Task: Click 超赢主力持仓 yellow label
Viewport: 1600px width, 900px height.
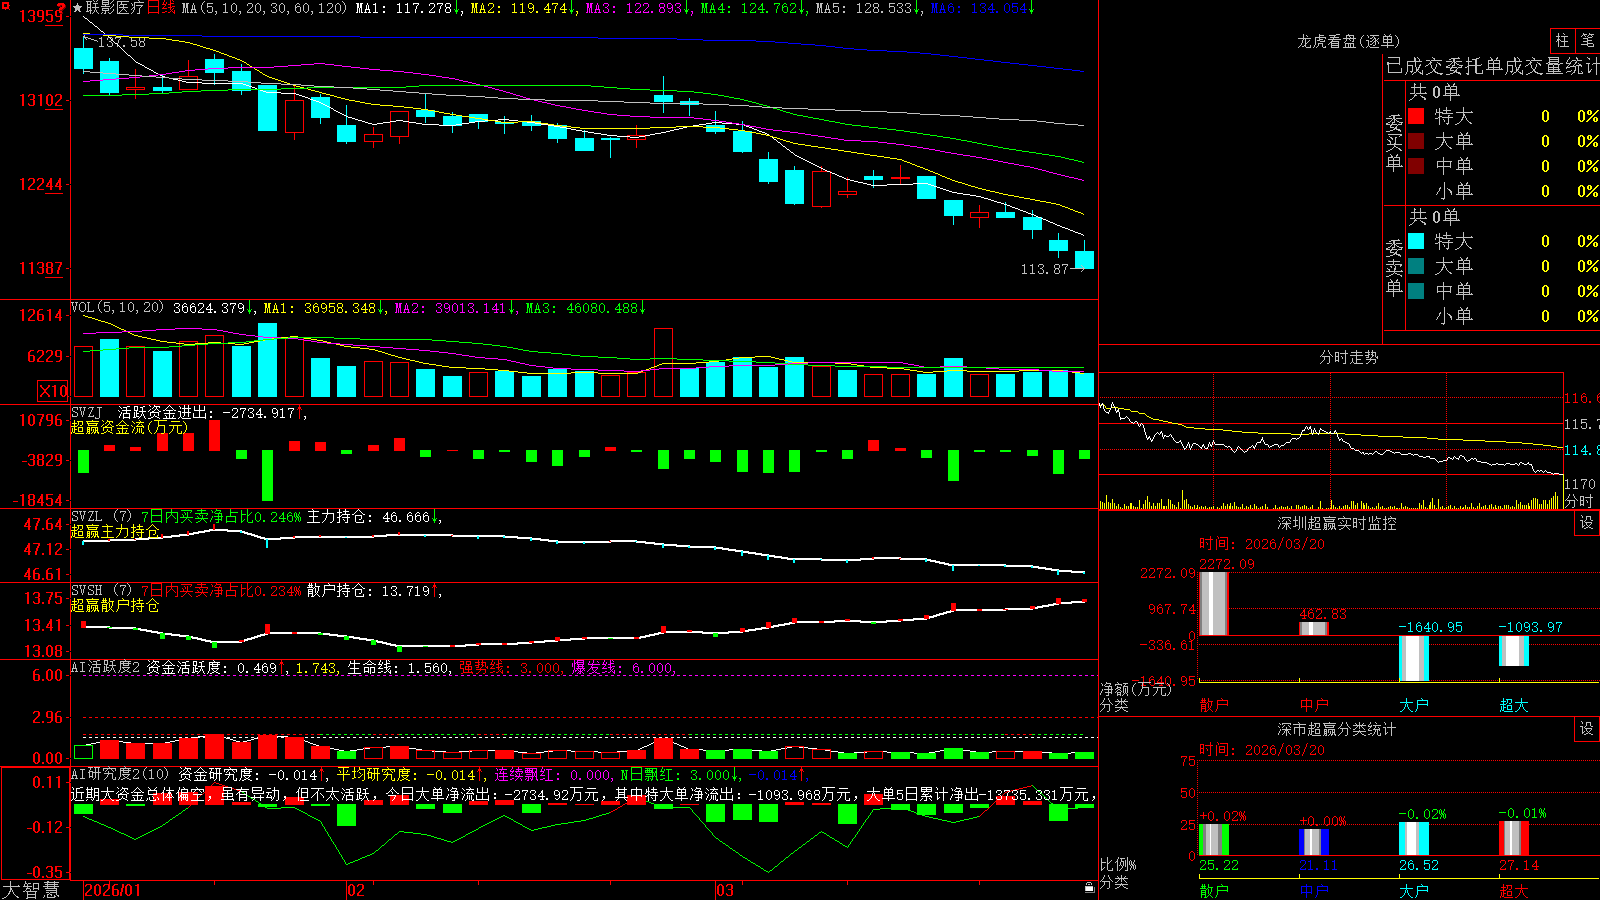Action: click(115, 531)
